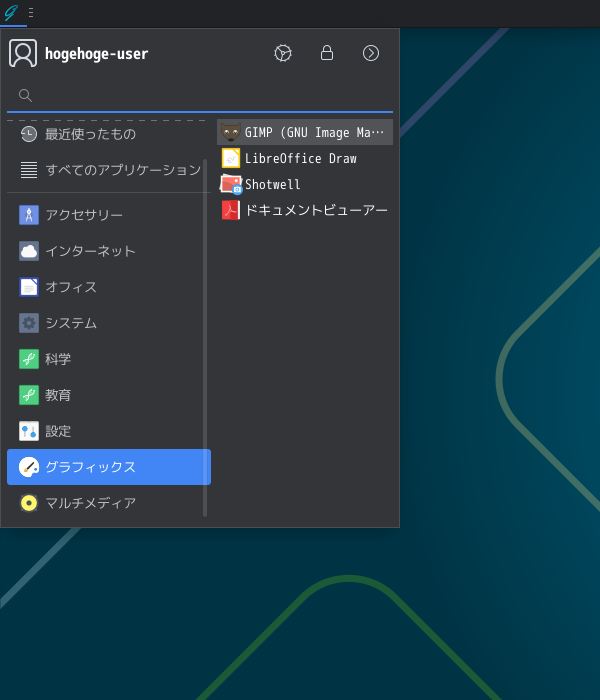Click the clock icon for 最近使ったもの
Screen dimensions: 600x700
pyautogui.click(x=29, y=134)
